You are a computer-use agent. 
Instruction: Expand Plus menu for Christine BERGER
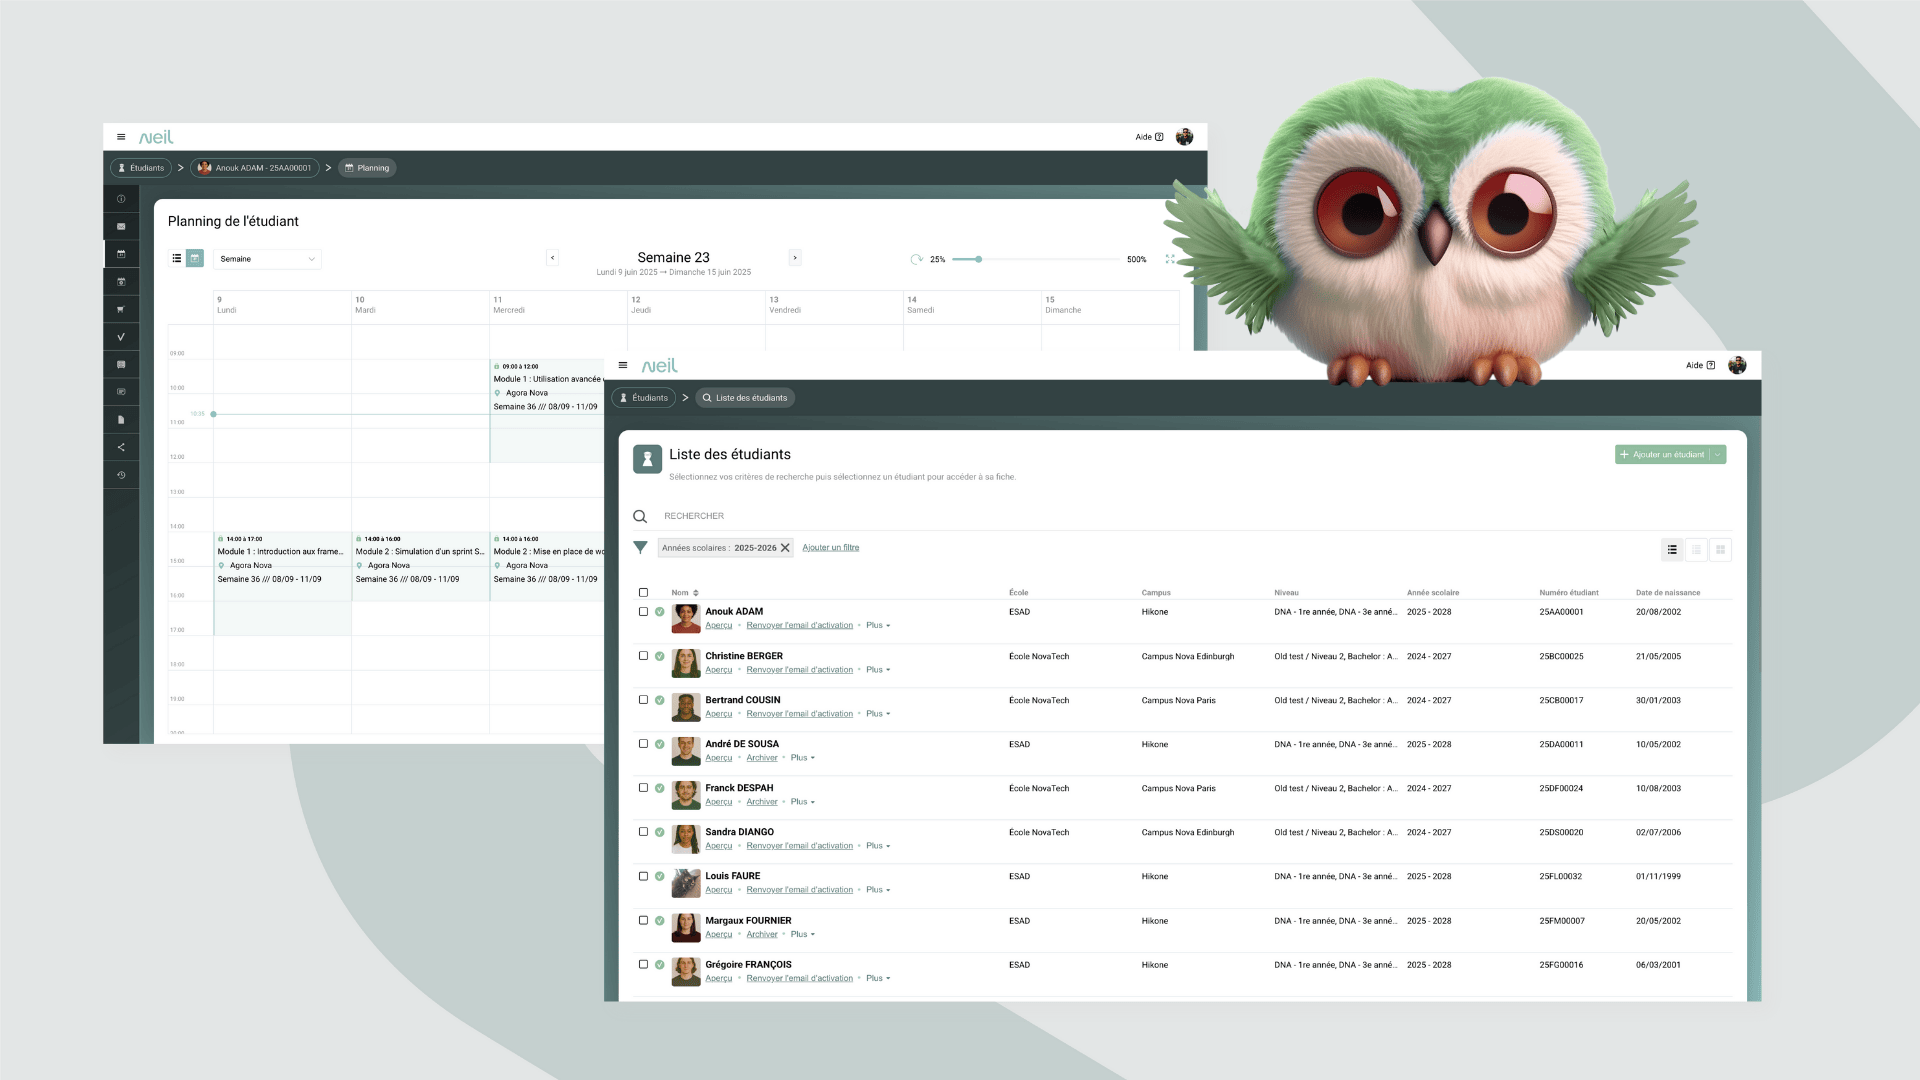click(877, 670)
